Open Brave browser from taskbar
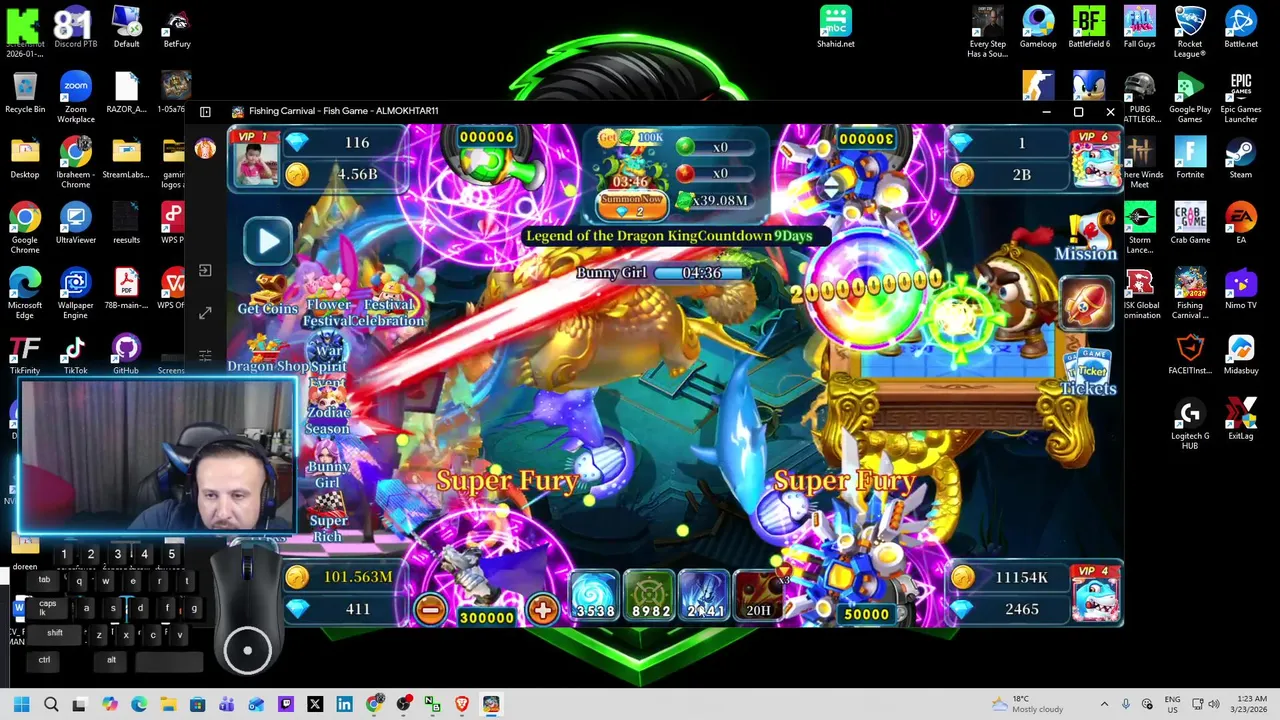This screenshot has height=720, width=1280. tap(461, 704)
